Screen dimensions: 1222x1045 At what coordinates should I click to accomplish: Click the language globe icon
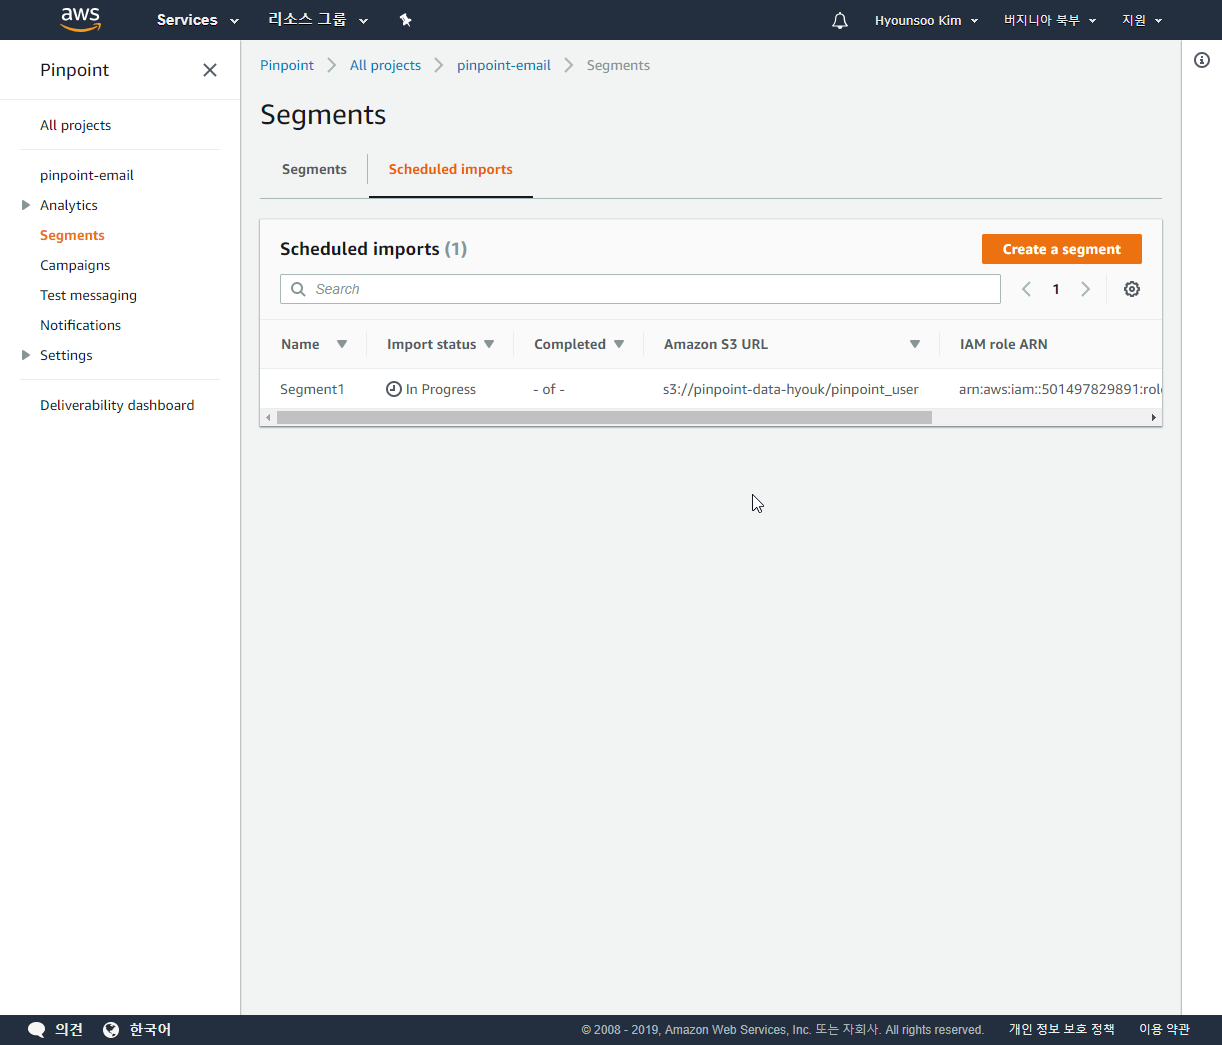click(111, 1029)
